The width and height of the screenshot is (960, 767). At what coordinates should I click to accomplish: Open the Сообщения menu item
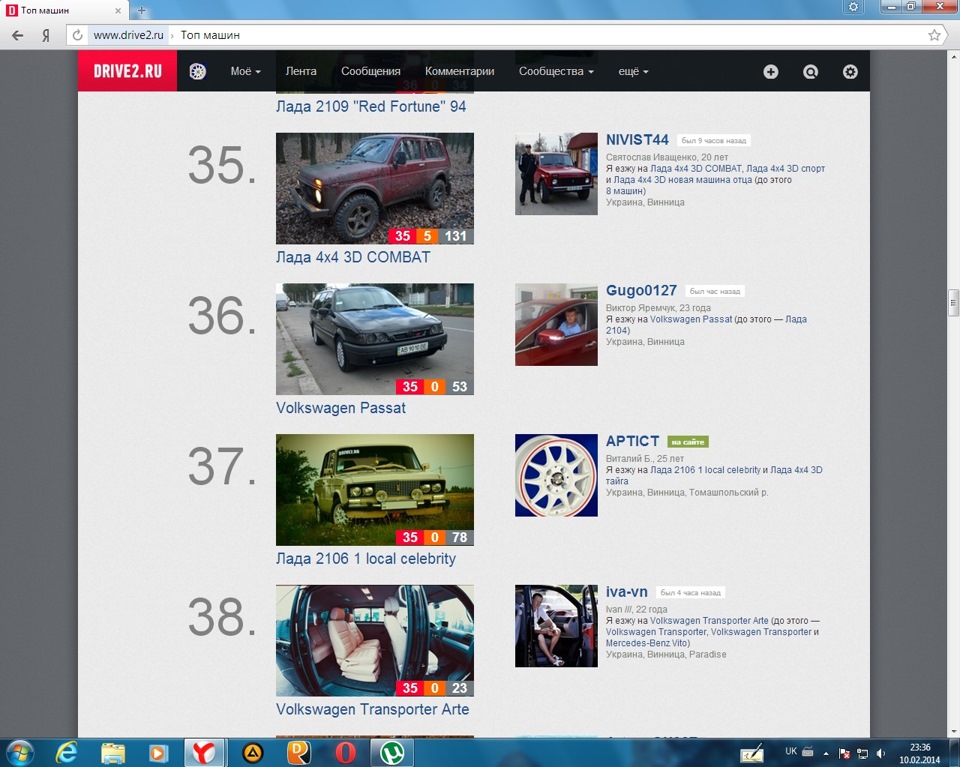click(370, 72)
